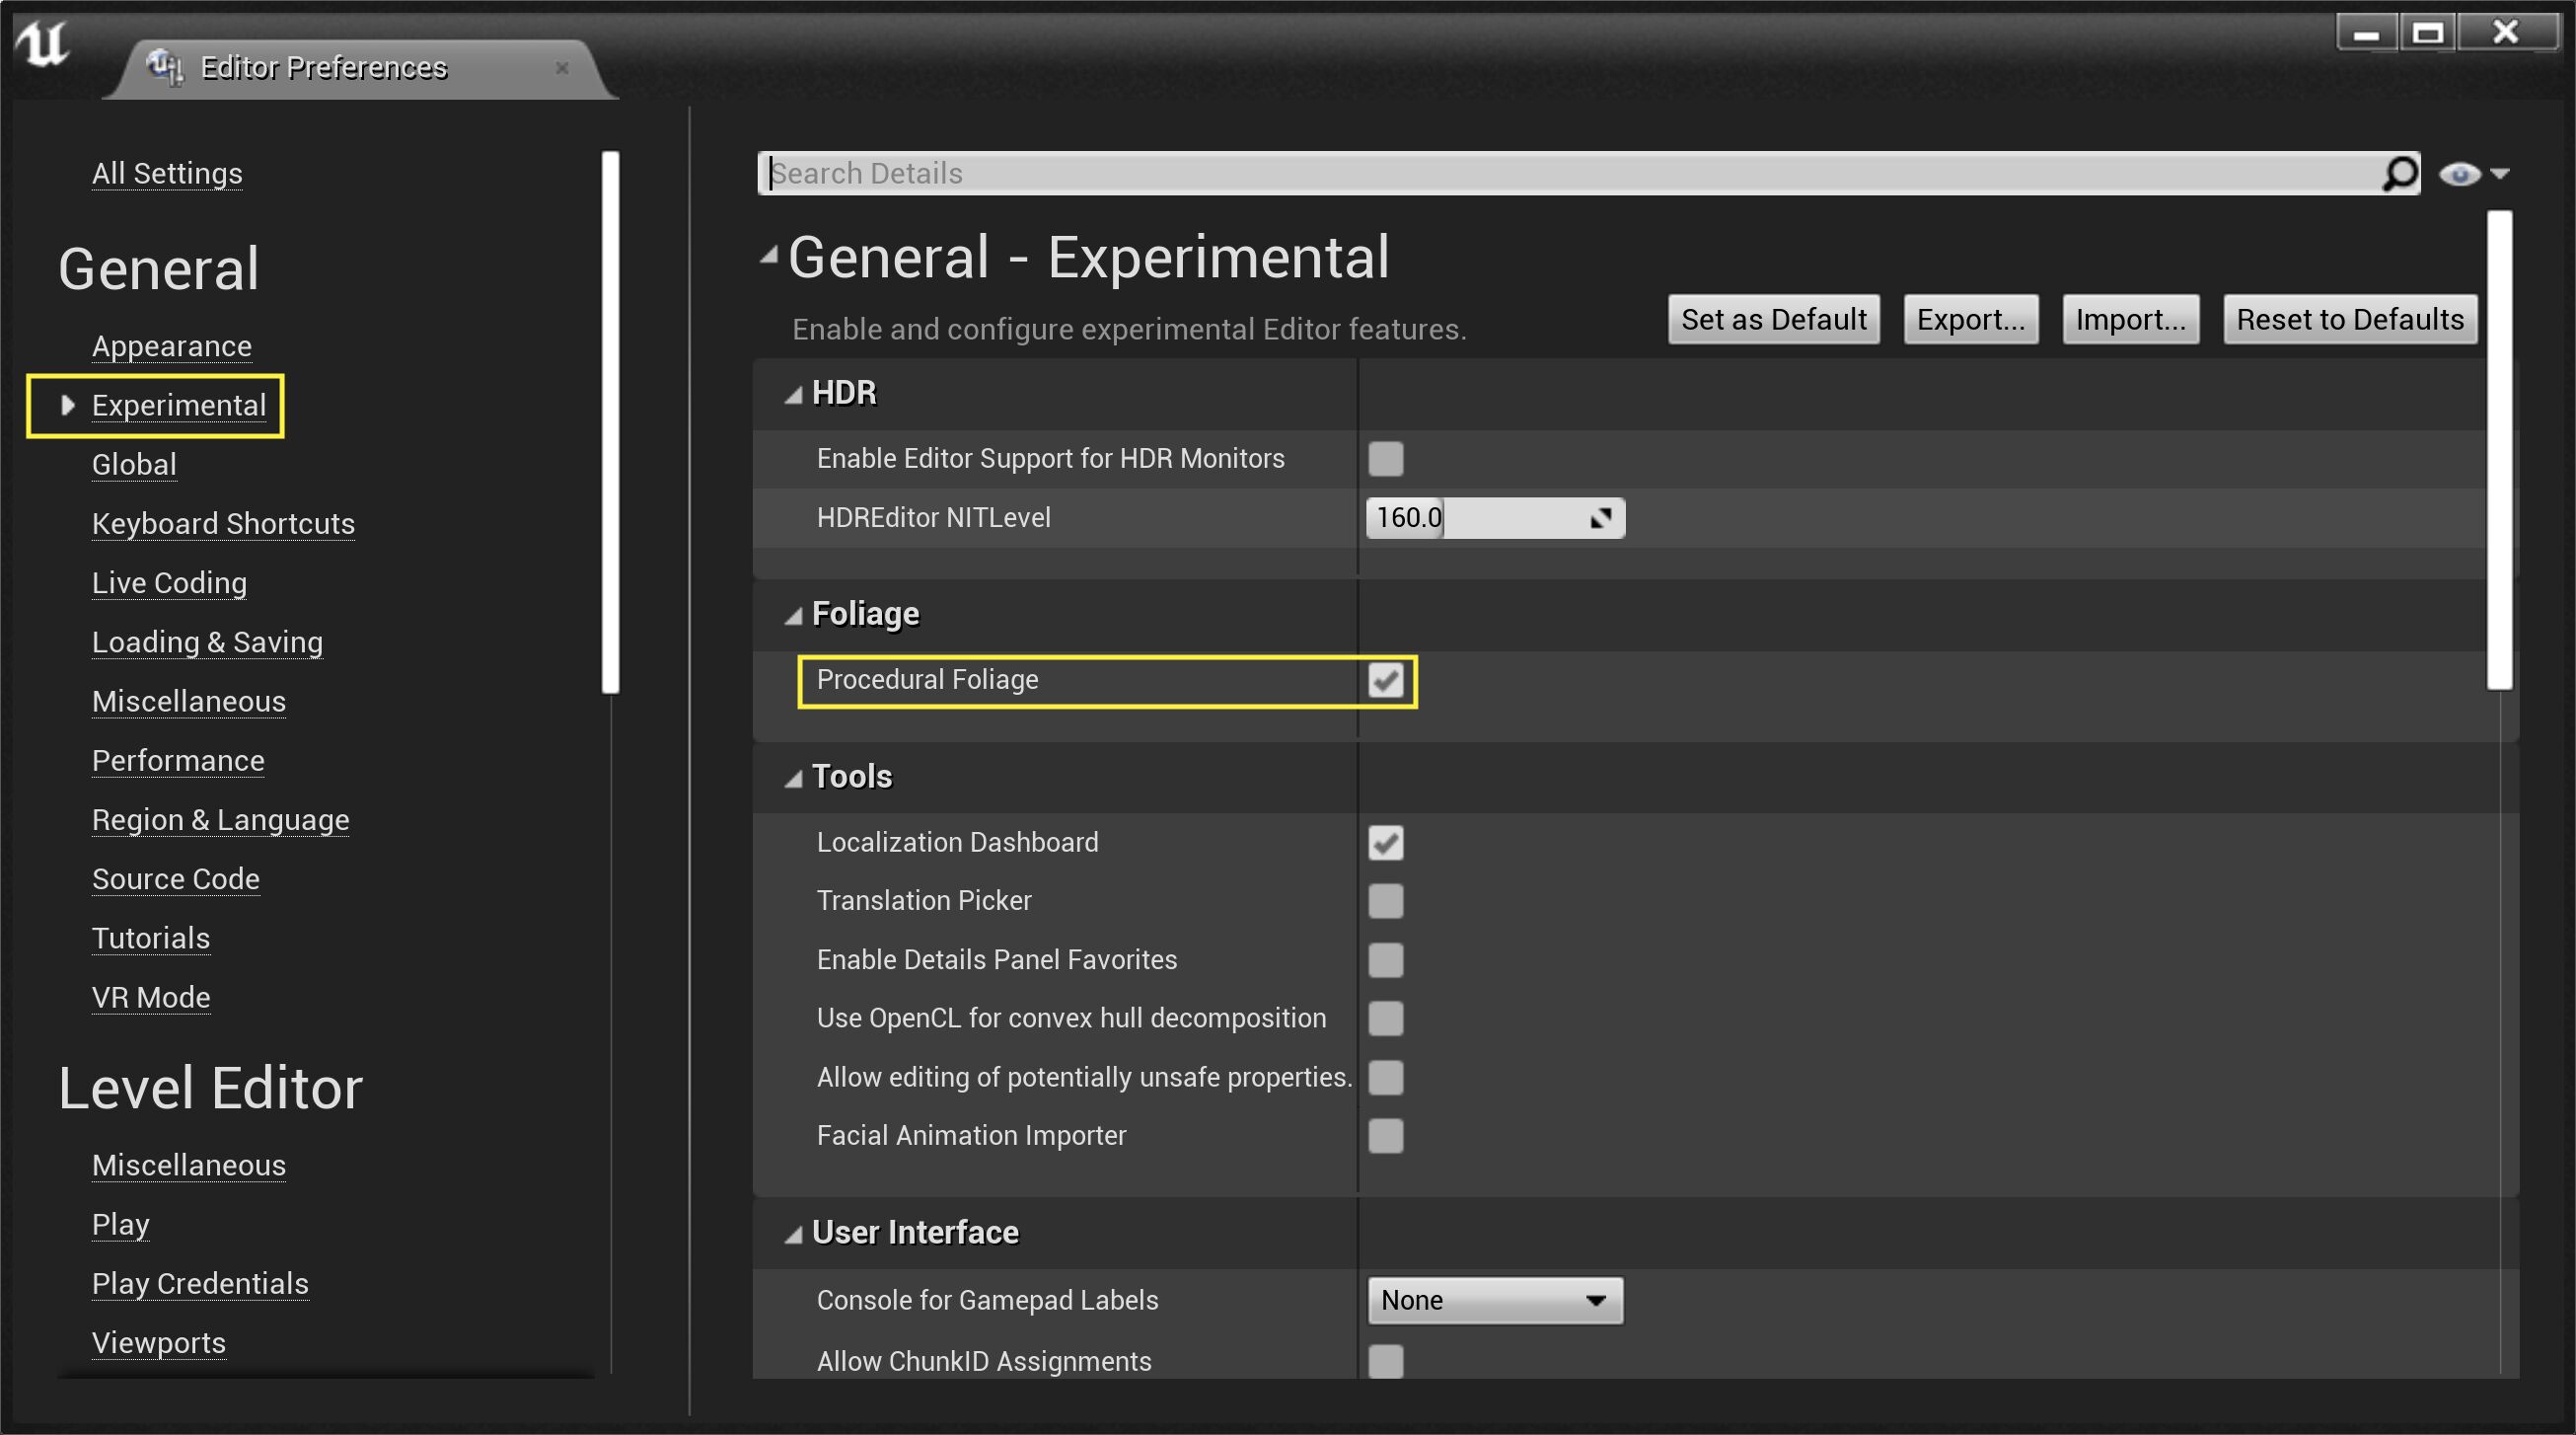Open the Keyboard Shortcuts settings page
The height and width of the screenshot is (1435, 2576).
[222, 523]
